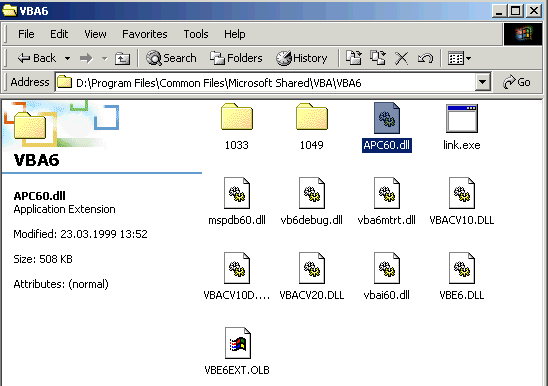
Task: Open the Help menu
Action: [x=235, y=34]
